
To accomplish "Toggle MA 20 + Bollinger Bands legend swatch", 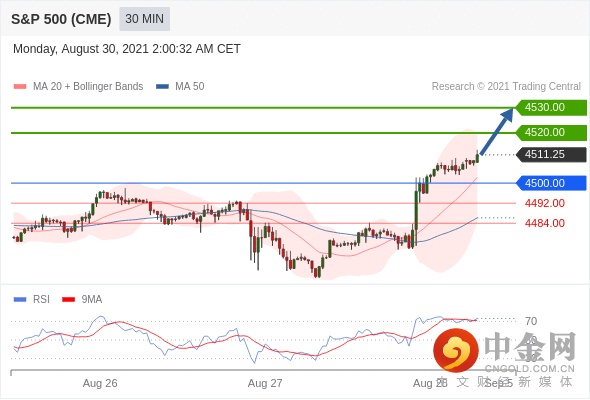I will point(20,87).
